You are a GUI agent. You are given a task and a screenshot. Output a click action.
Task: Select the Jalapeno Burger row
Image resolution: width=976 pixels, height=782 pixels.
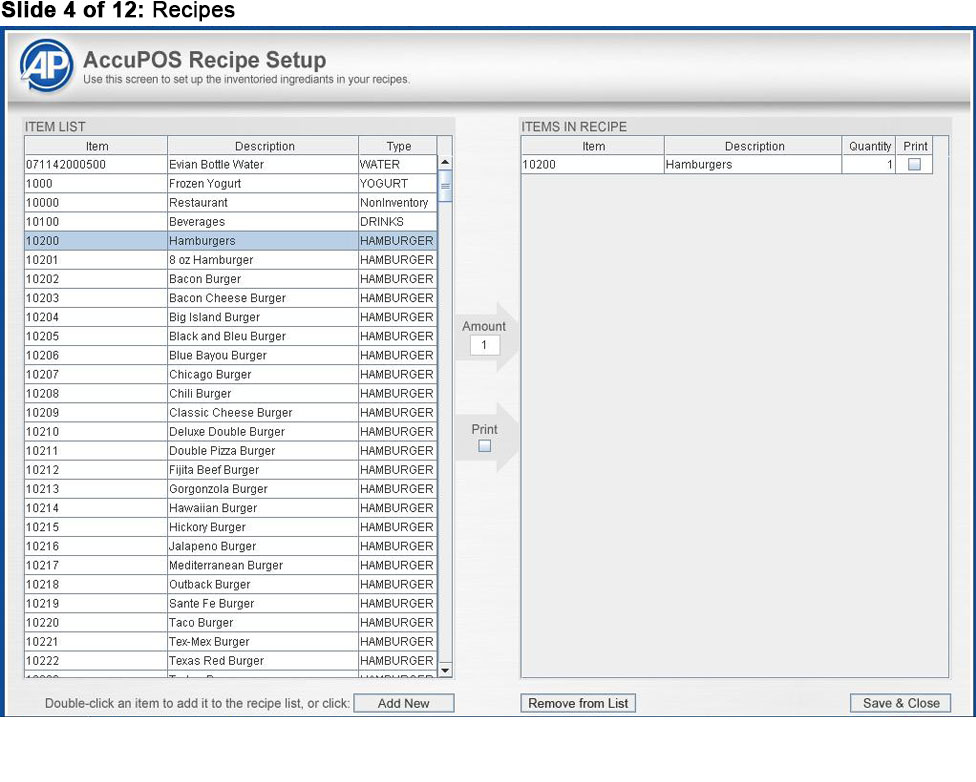click(231, 546)
